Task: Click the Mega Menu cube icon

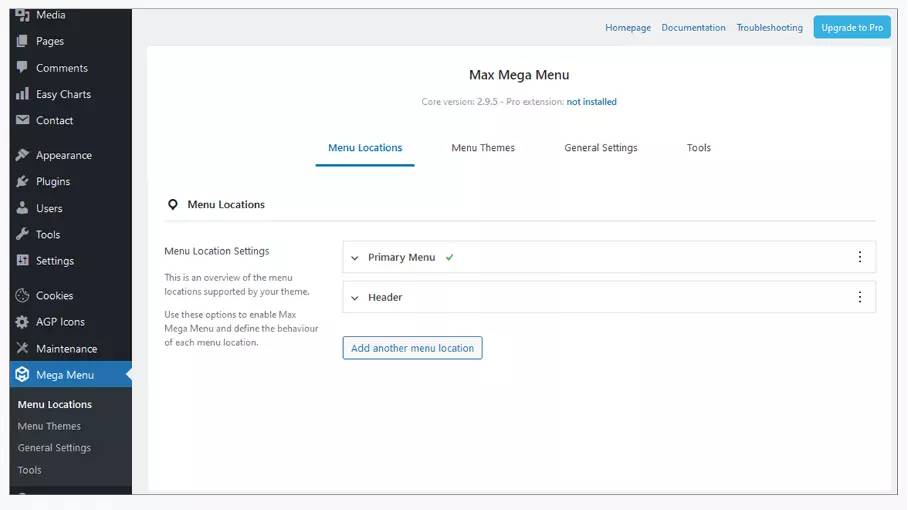Action: pos(22,375)
